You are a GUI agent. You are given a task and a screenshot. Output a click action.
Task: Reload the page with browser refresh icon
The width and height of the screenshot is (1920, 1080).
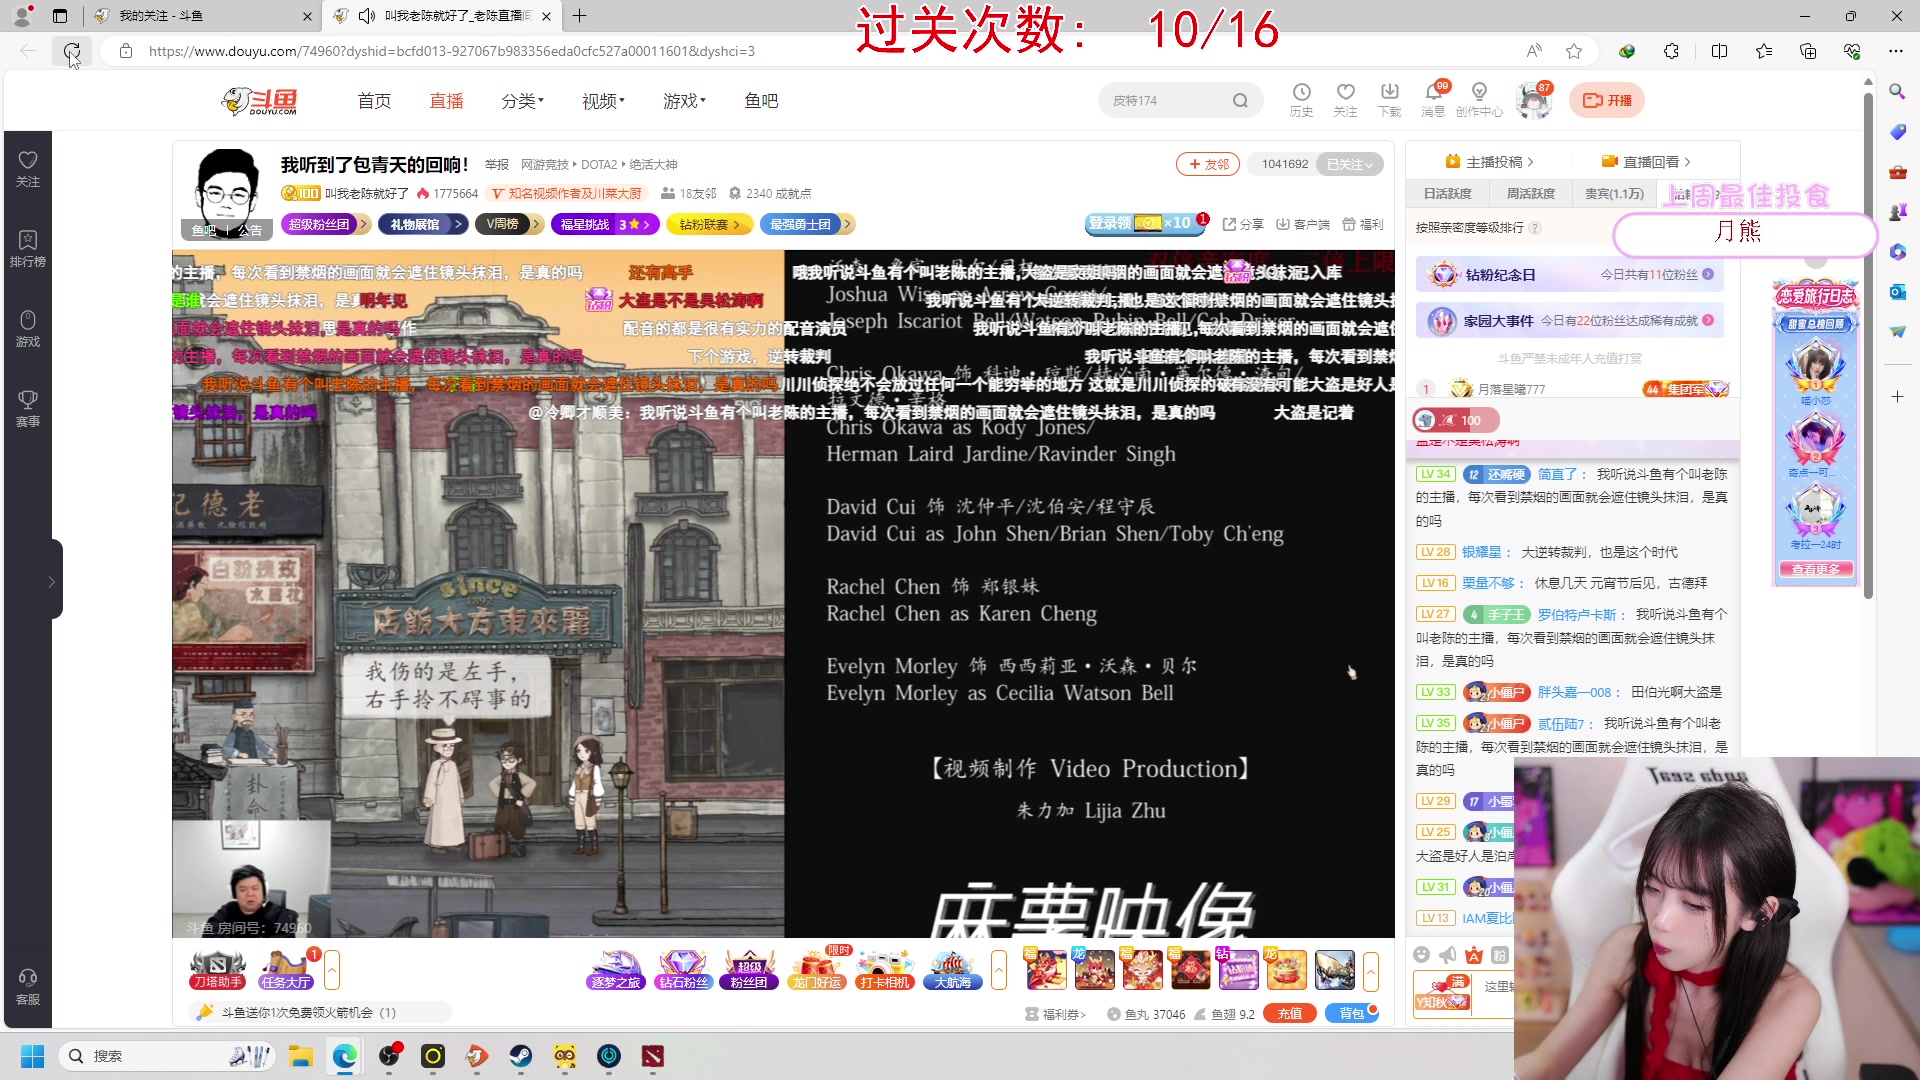coord(72,51)
